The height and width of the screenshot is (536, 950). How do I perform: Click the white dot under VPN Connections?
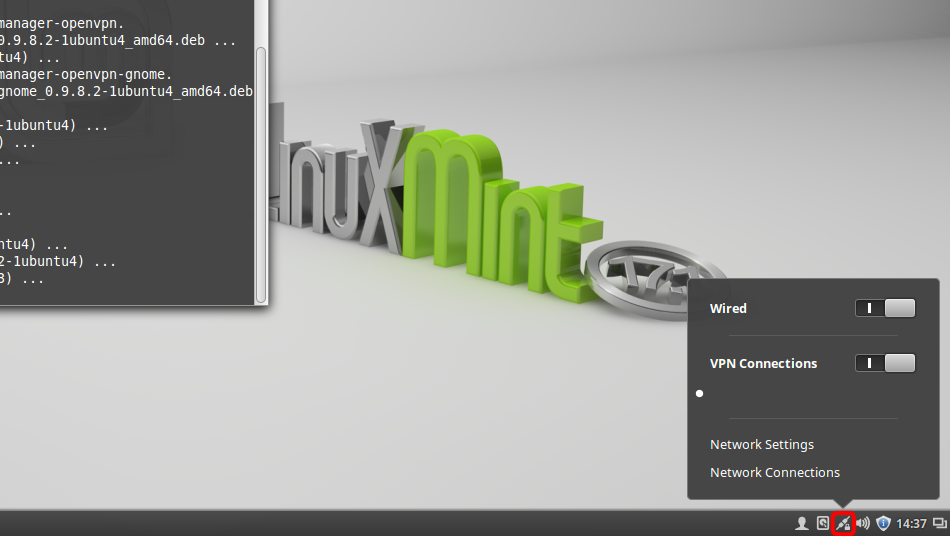[x=699, y=393]
